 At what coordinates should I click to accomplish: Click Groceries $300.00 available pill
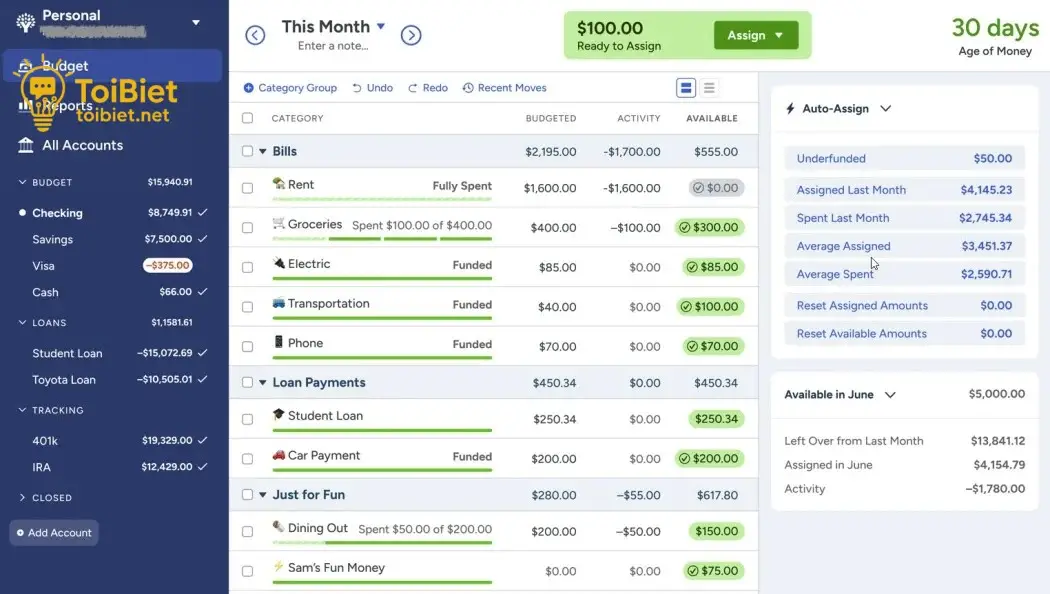(709, 228)
